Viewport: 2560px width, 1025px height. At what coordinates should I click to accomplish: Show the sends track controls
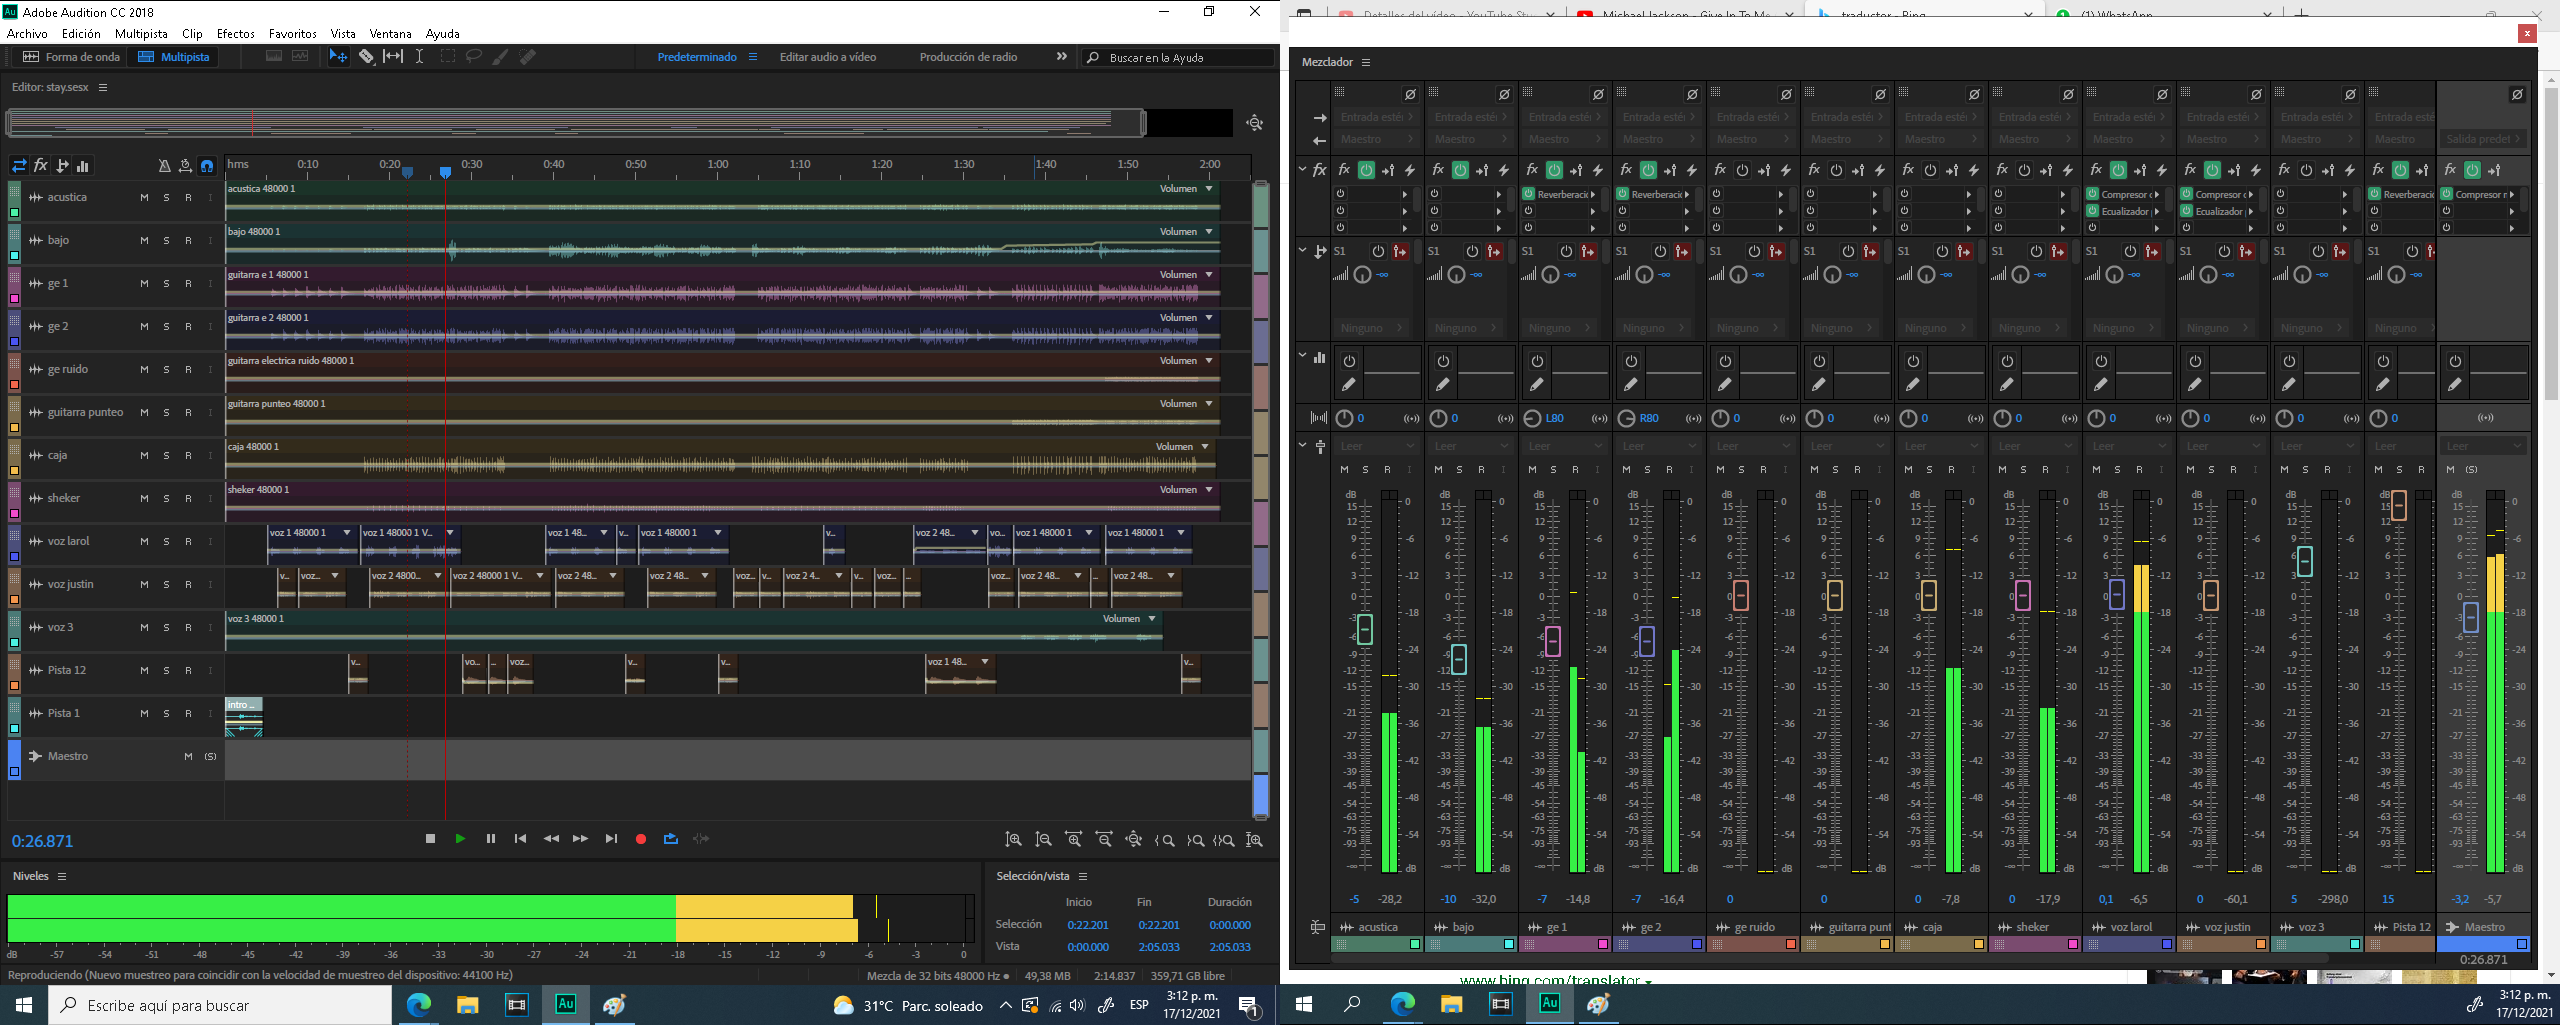click(x=62, y=166)
